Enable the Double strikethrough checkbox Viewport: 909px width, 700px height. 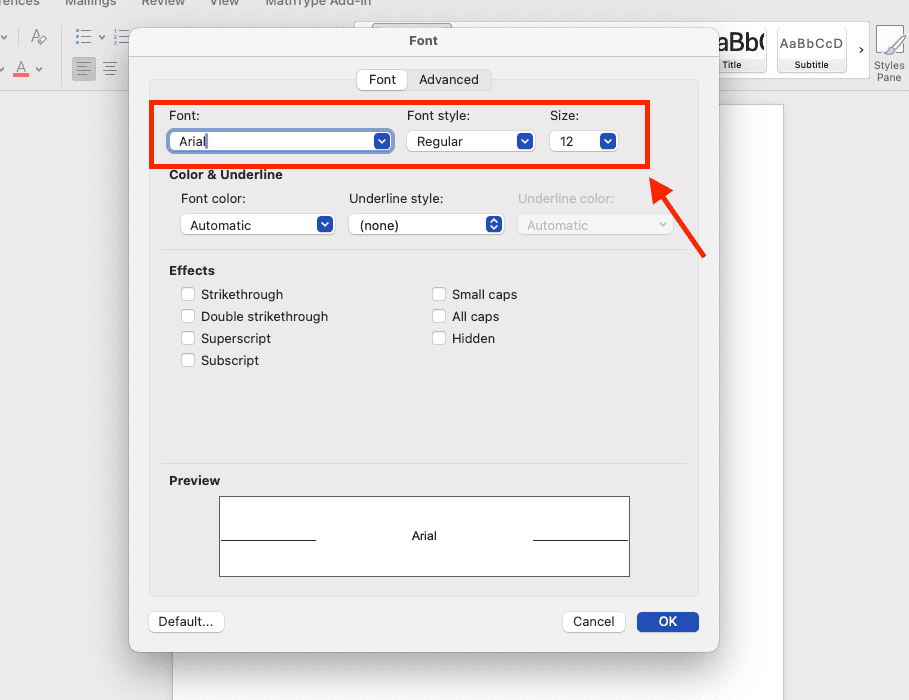[188, 316]
